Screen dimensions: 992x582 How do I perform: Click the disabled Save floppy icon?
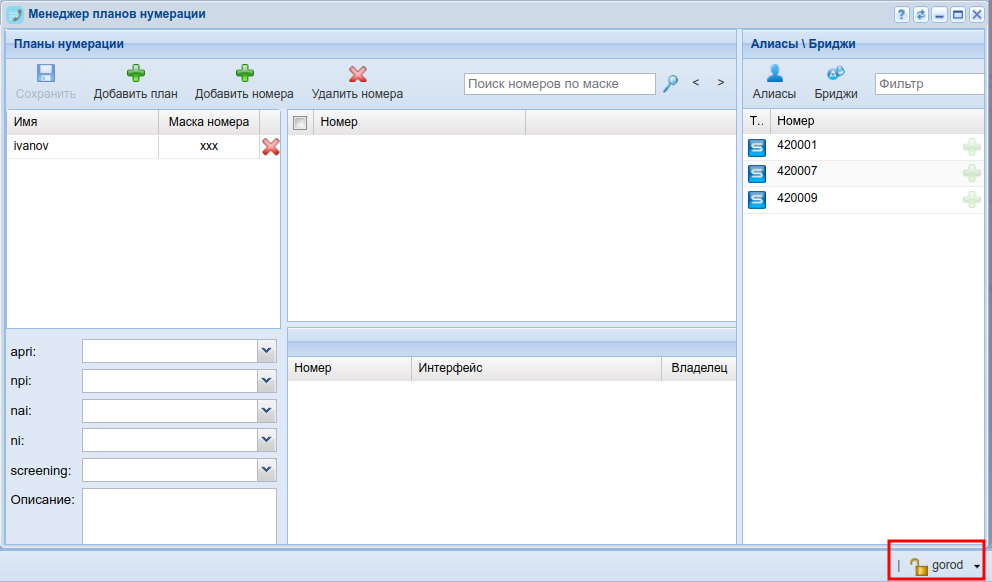[x=46, y=73]
